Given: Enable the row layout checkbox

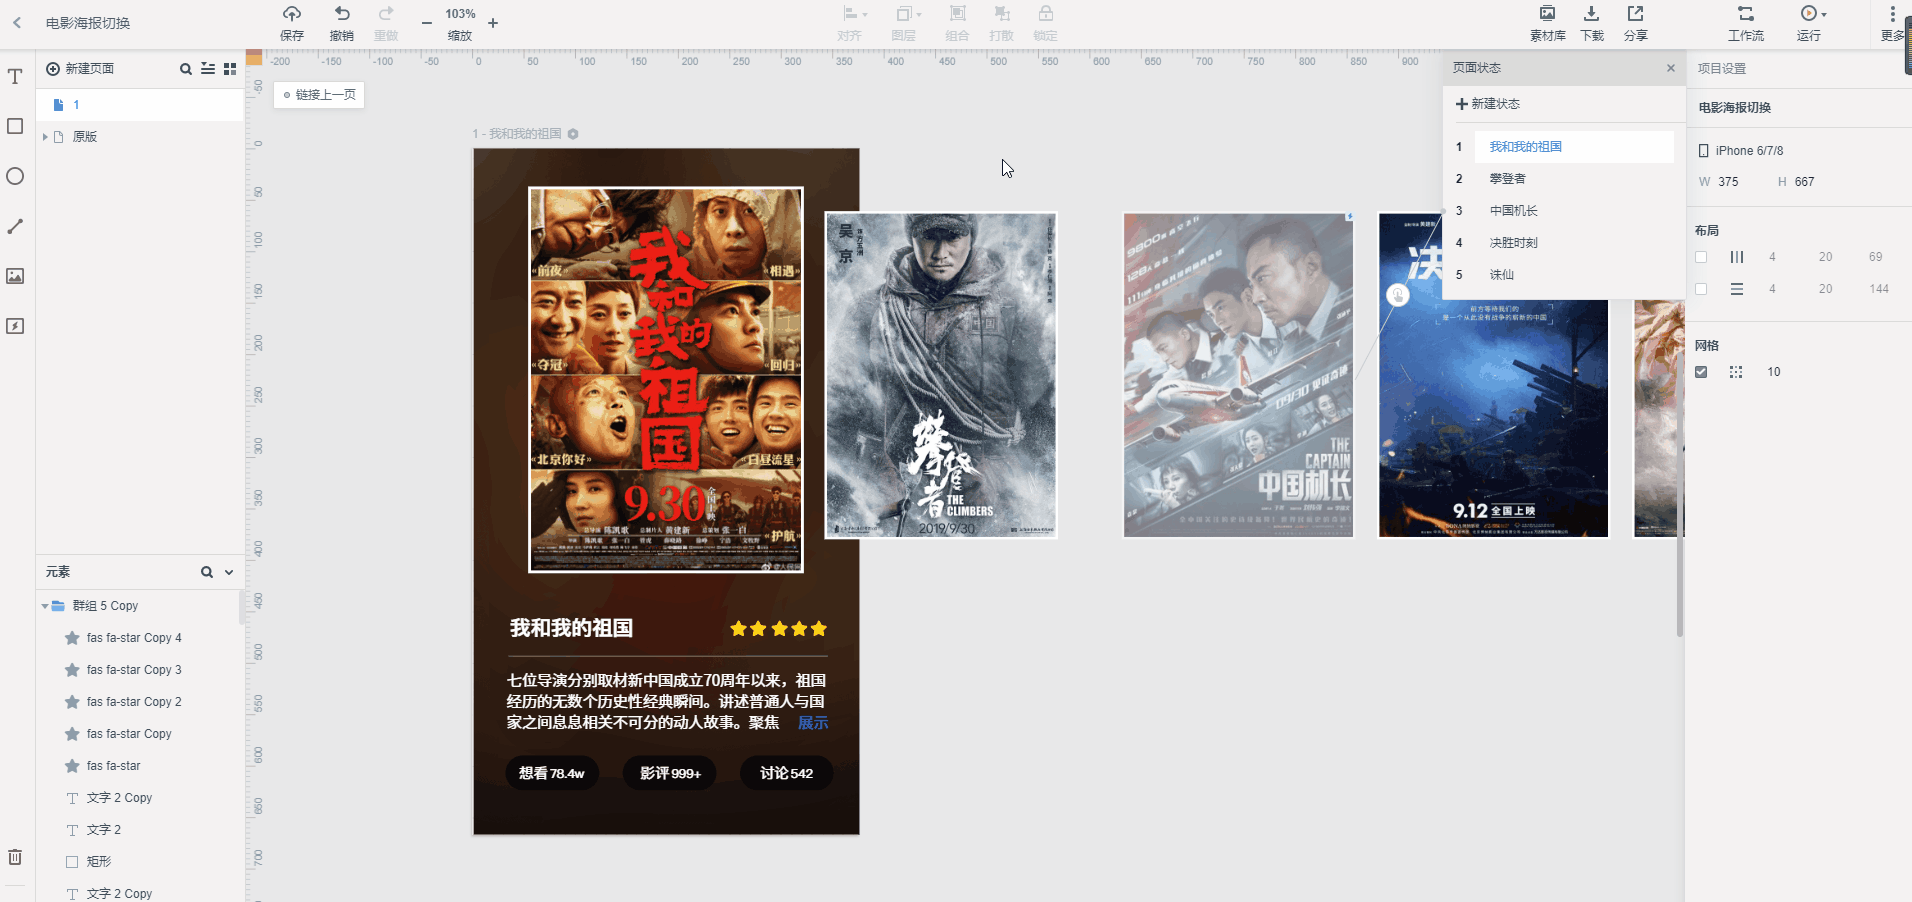Looking at the screenshot, I should click(x=1701, y=289).
